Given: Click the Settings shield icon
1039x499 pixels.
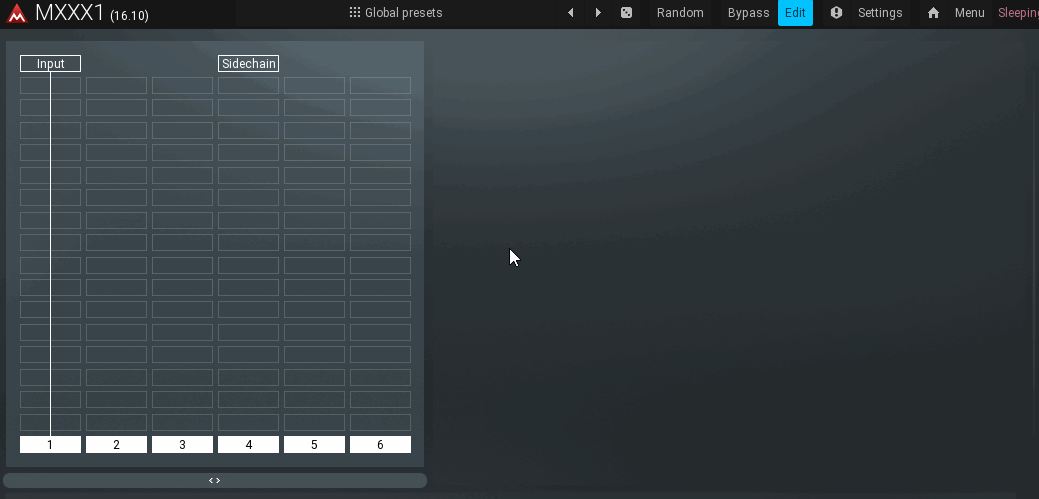Looking at the screenshot, I should tap(836, 13).
